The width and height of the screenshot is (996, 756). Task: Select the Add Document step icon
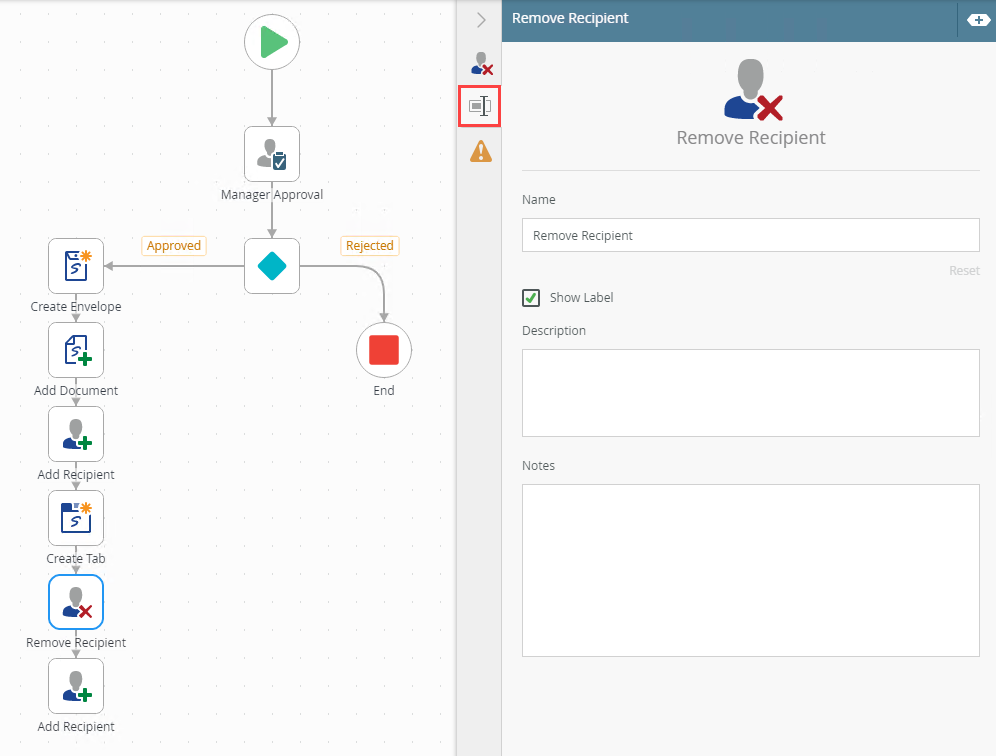coord(76,350)
